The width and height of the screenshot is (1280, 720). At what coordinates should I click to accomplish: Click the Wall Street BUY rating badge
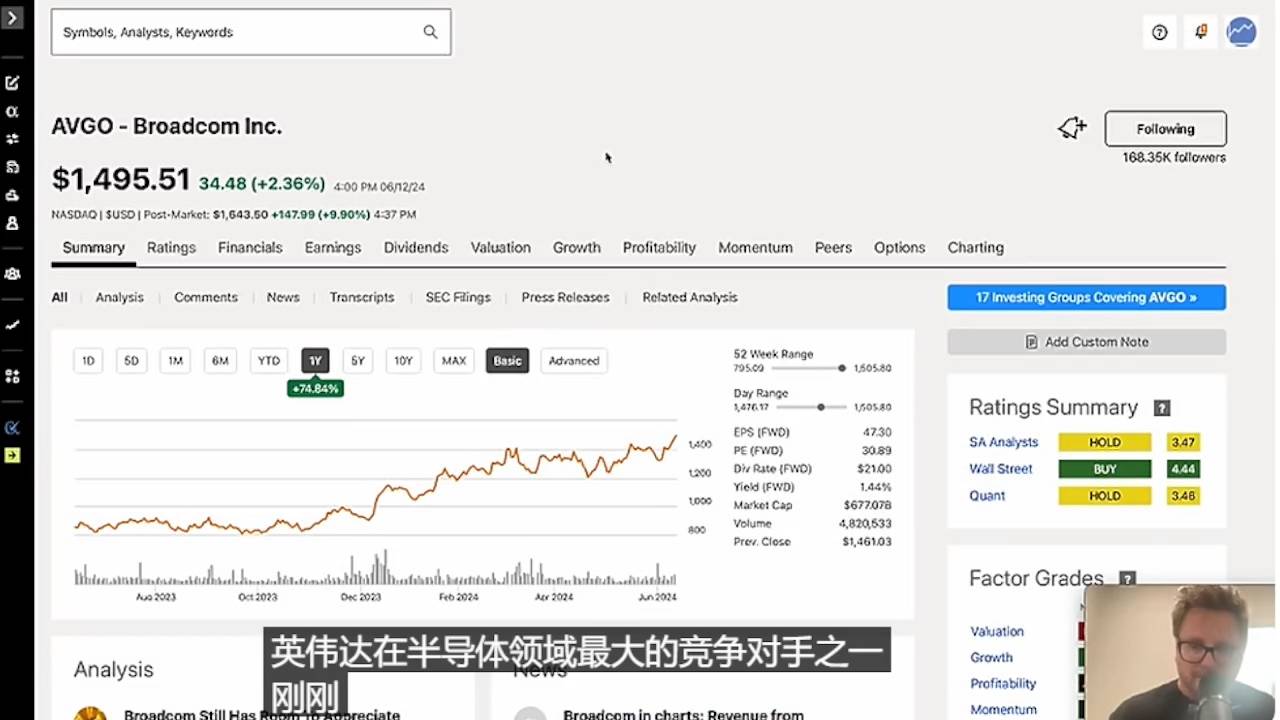tap(1105, 469)
